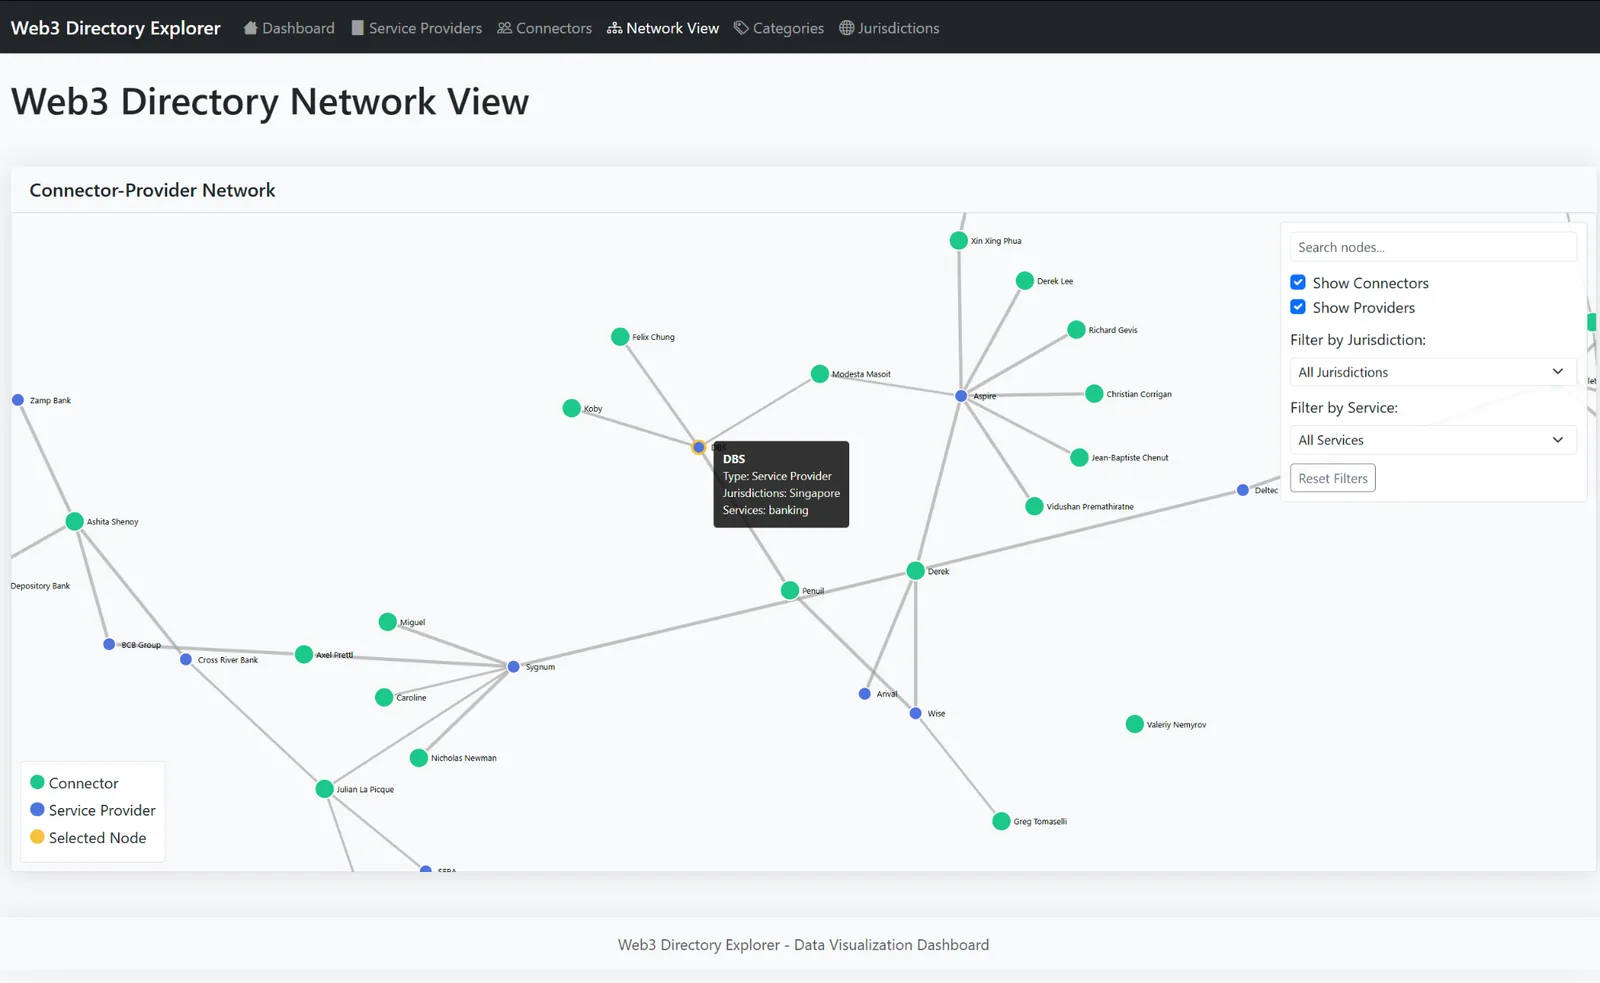The height and width of the screenshot is (983, 1600).
Task: Select the Koby connector node
Action: point(571,408)
